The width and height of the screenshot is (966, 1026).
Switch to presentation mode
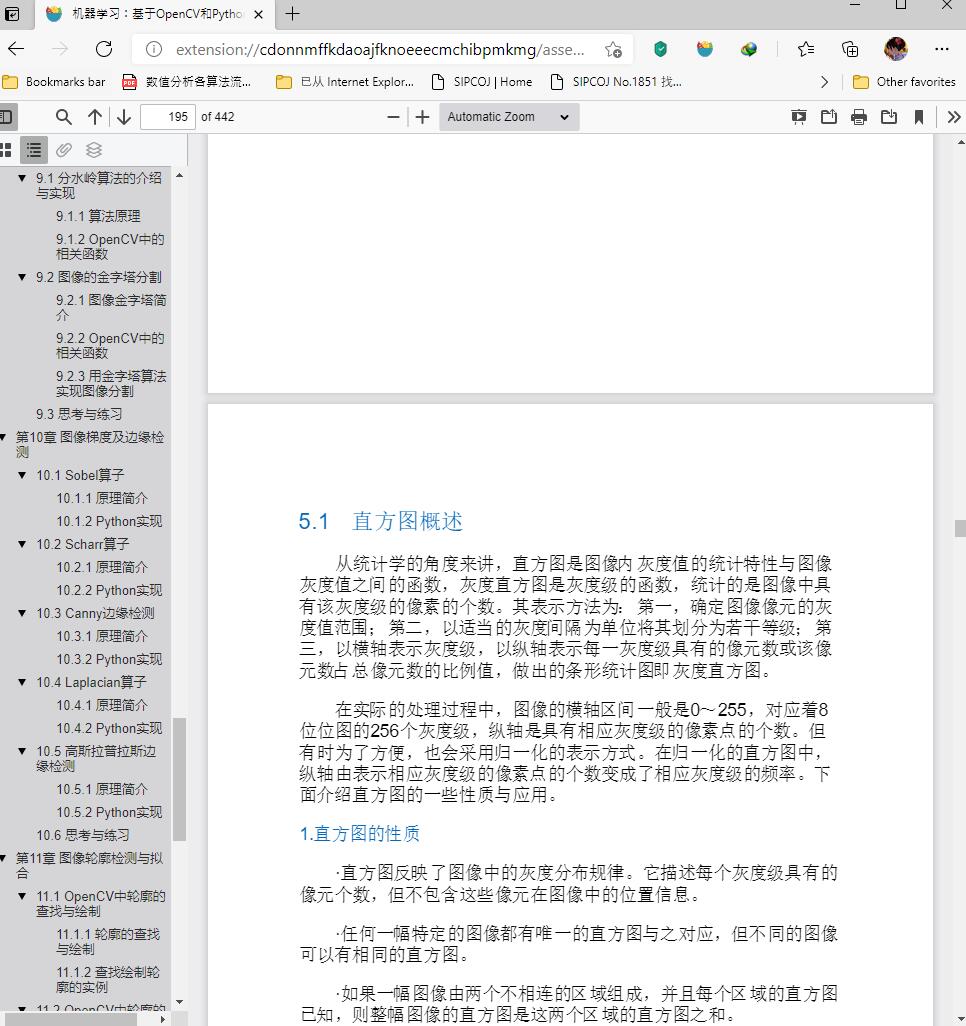pos(799,117)
